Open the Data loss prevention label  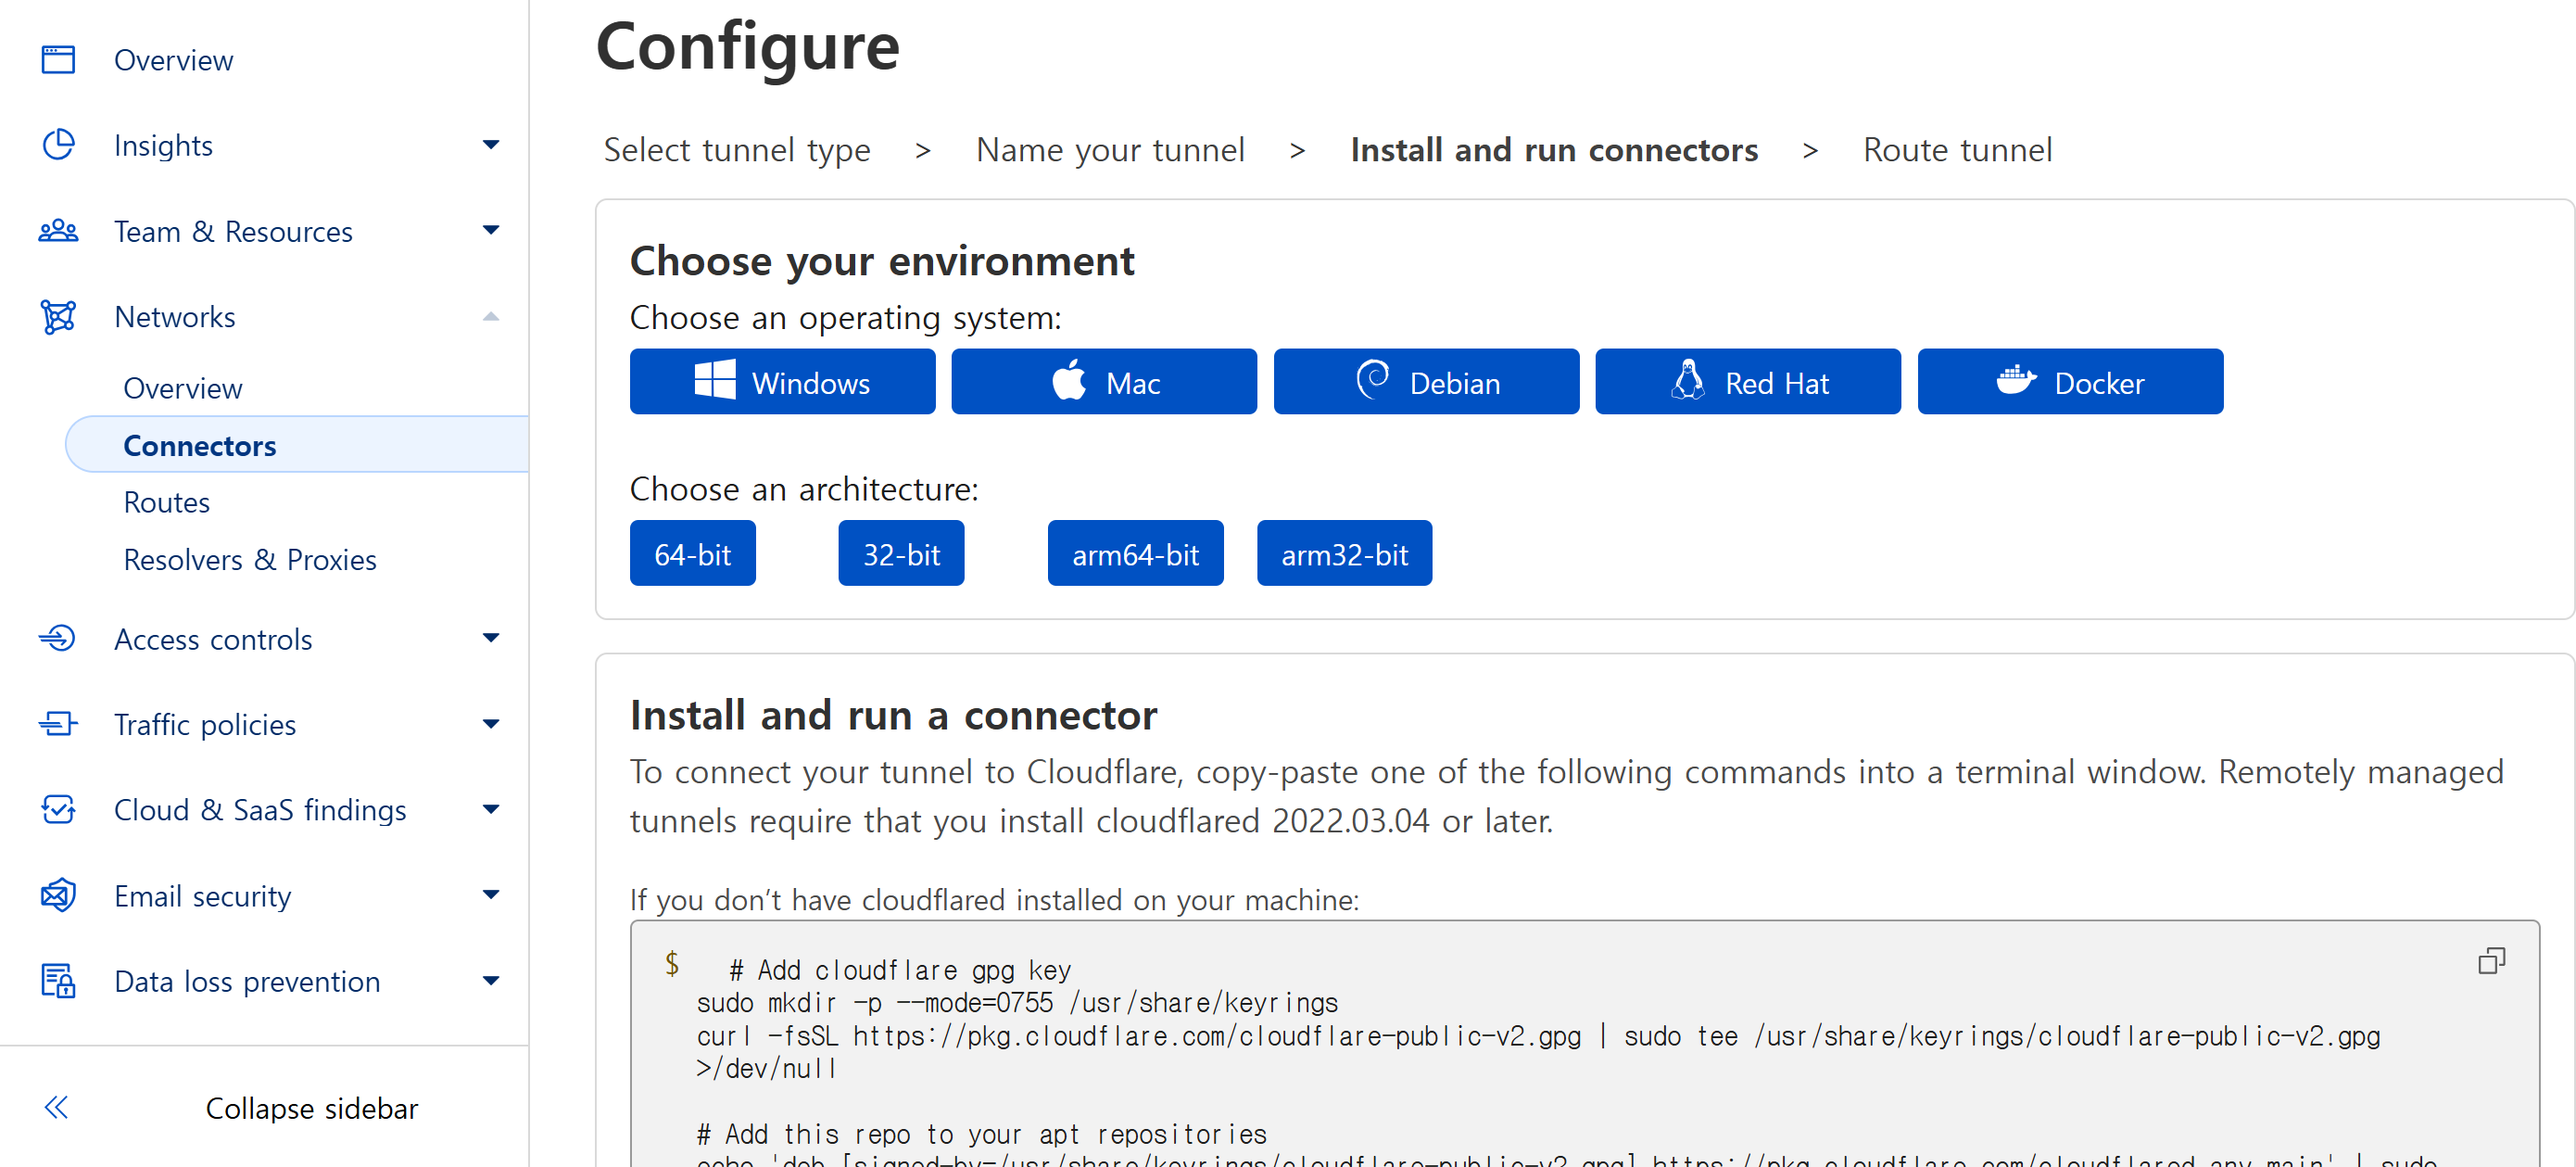(x=247, y=981)
